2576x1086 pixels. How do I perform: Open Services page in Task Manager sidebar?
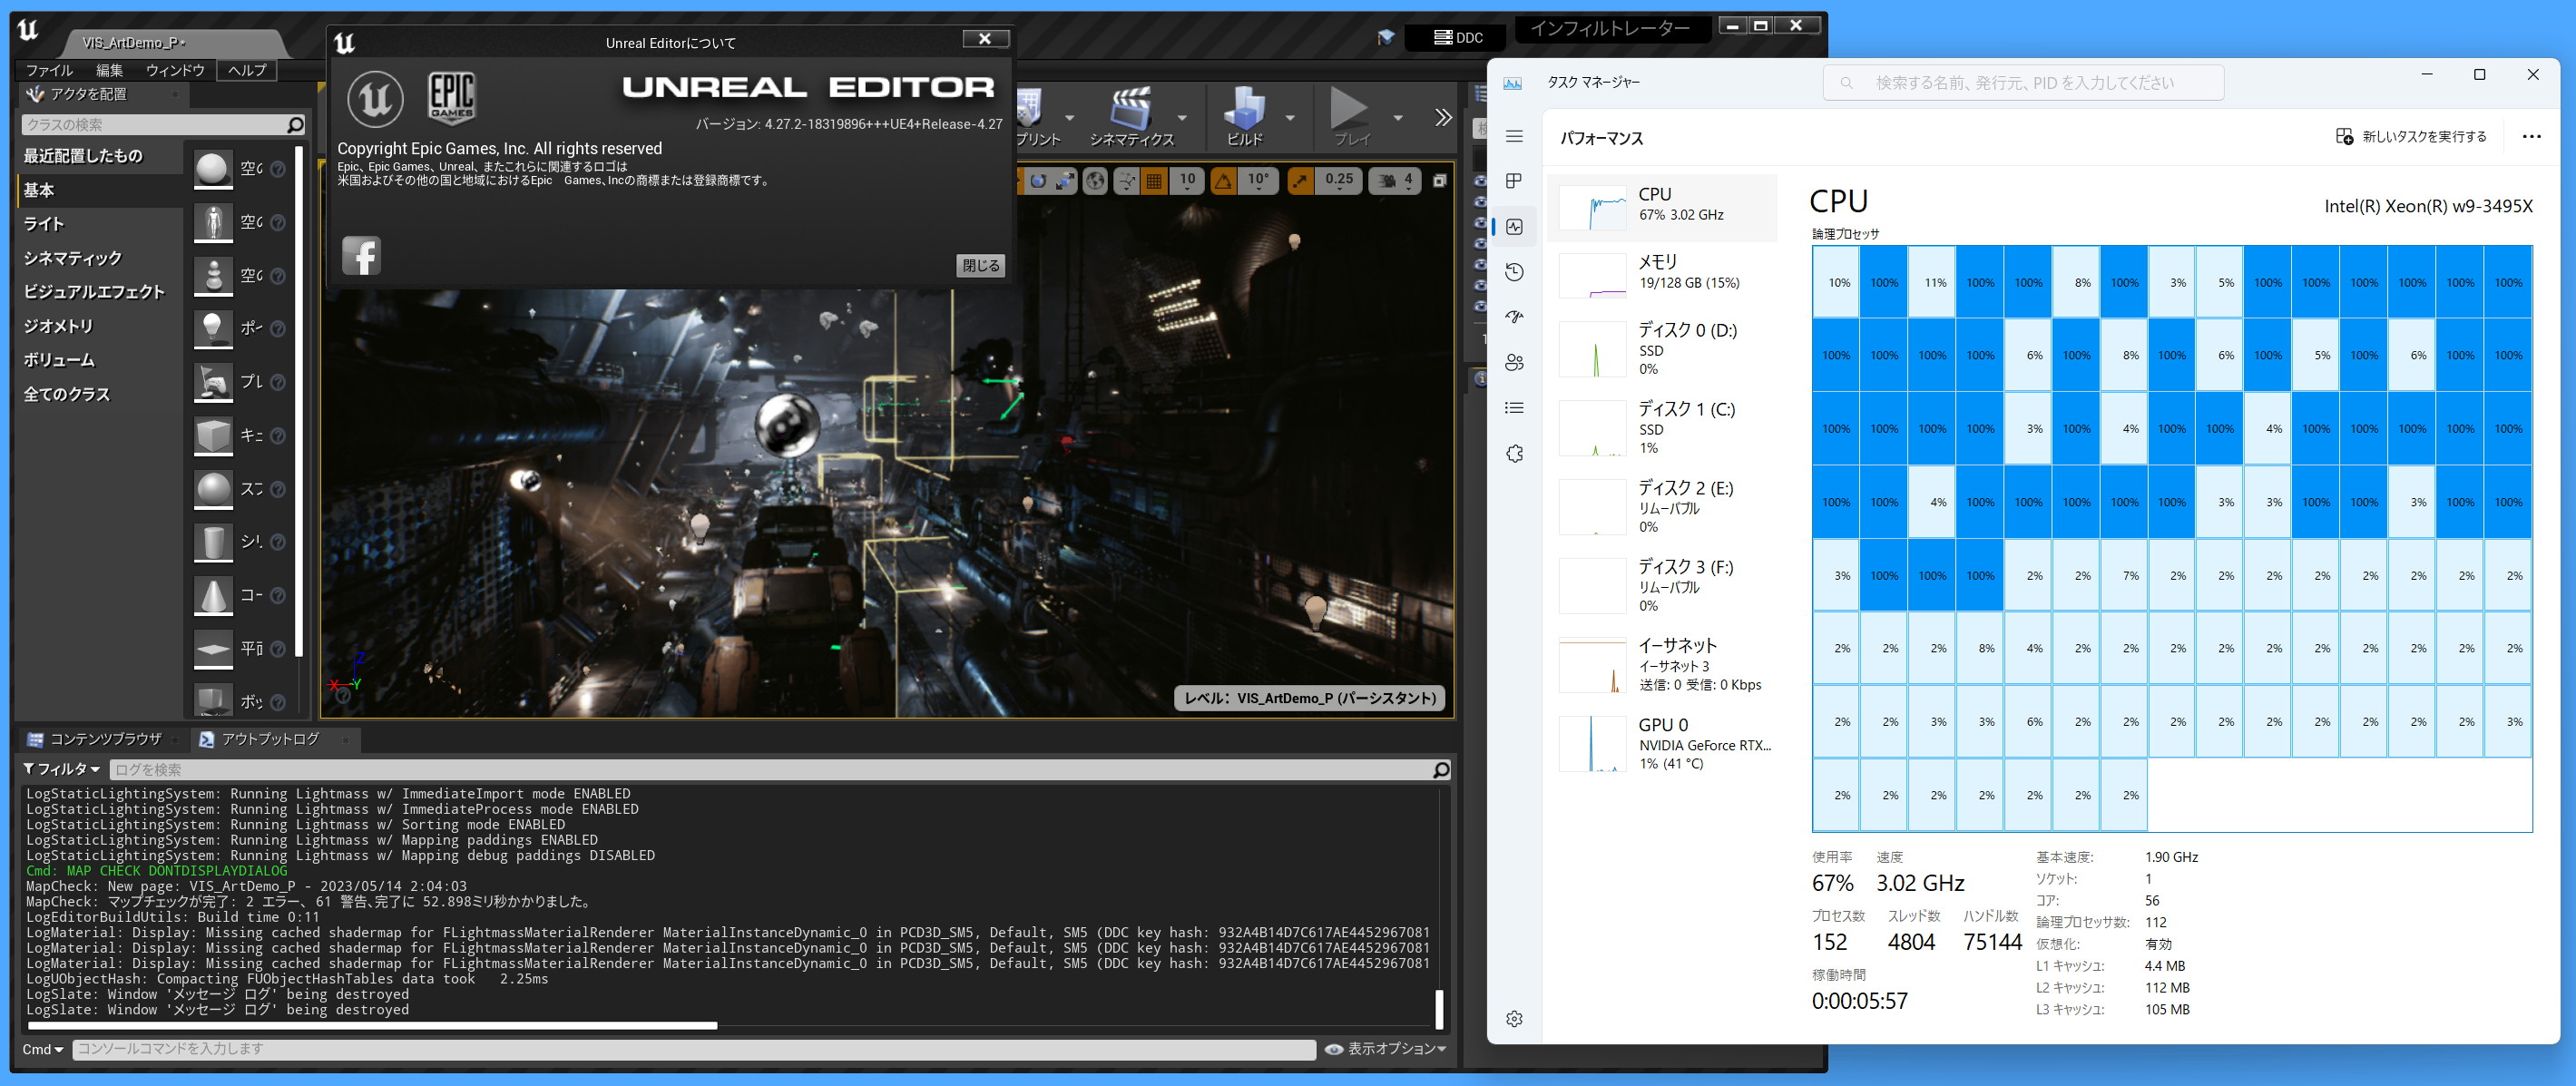click(x=1514, y=453)
